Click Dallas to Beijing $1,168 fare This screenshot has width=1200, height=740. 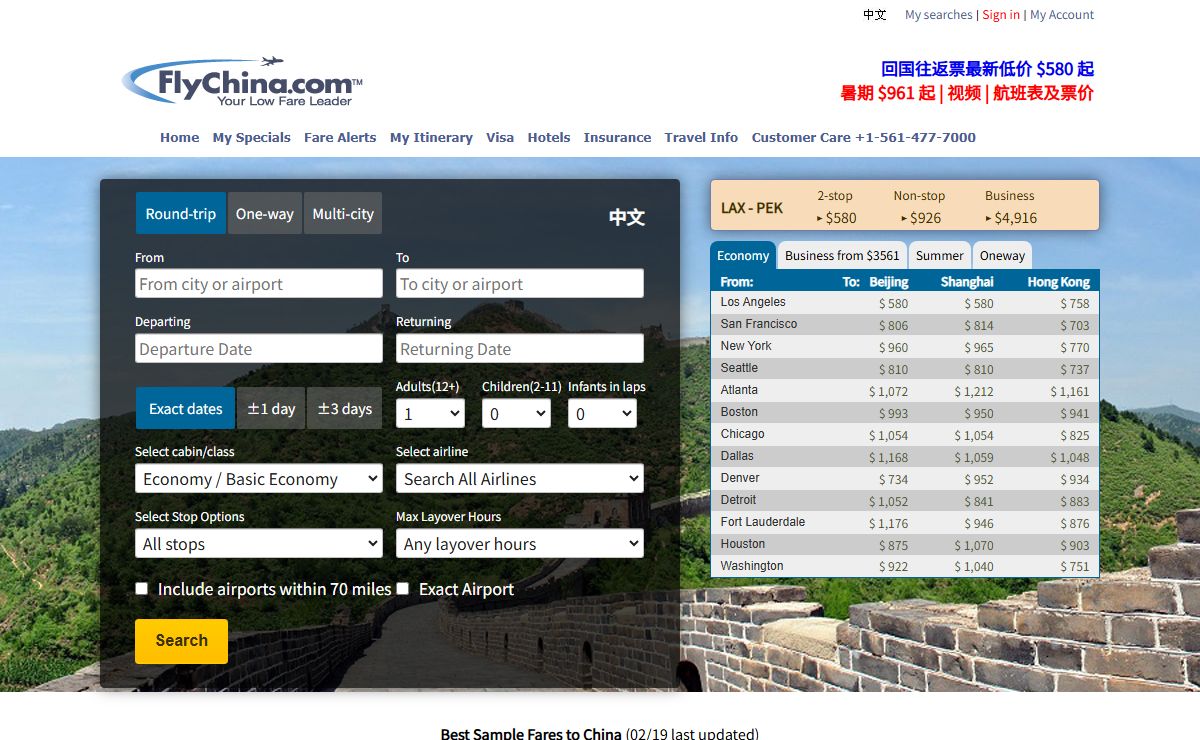tap(888, 458)
